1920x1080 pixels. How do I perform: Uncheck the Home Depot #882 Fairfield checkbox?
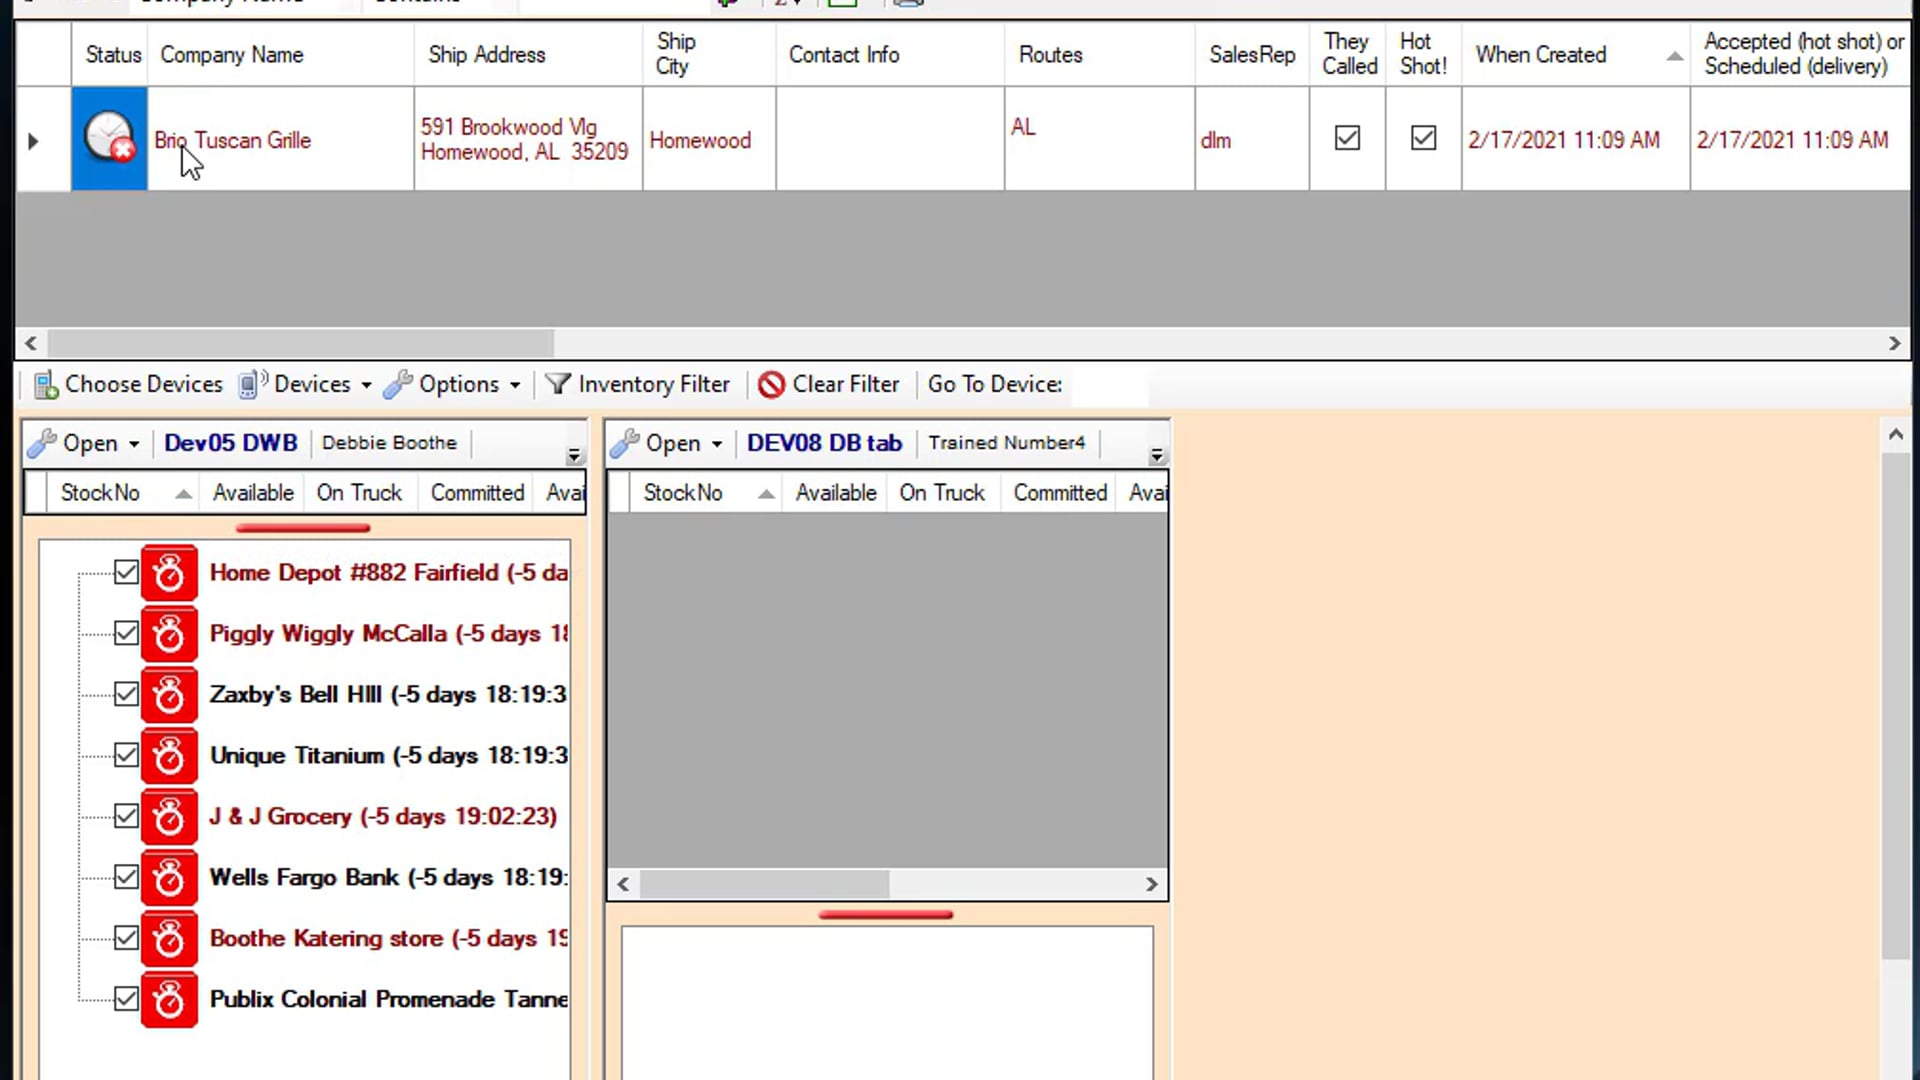tap(126, 572)
